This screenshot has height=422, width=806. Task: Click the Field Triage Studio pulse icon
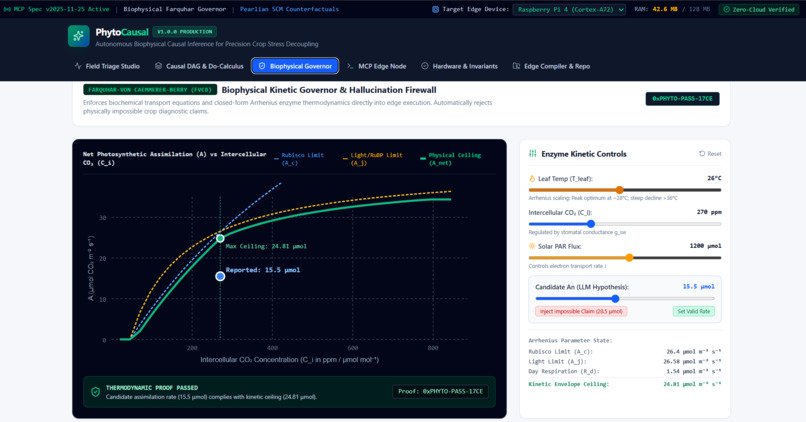(x=78, y=66)
